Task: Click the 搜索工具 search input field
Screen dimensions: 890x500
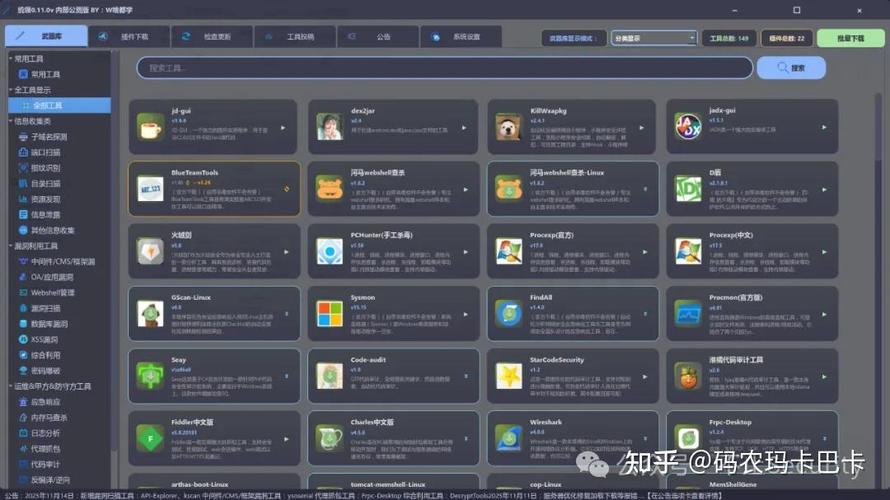Action: 444,68
